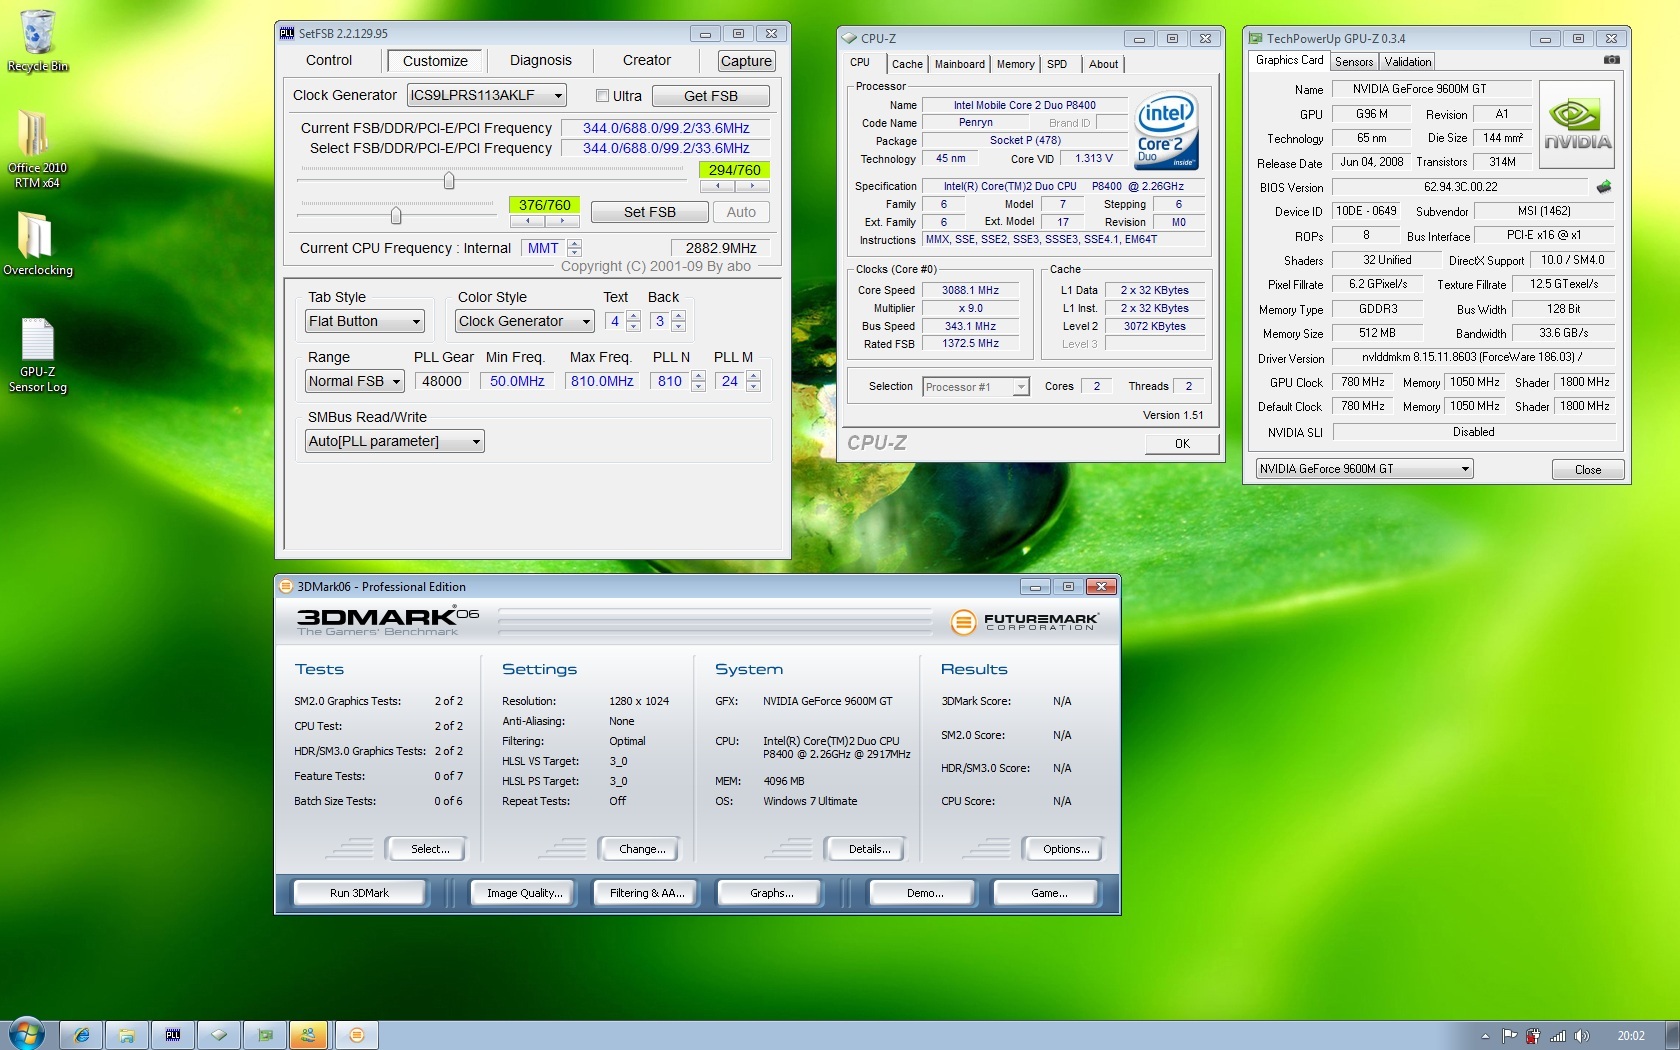Open the network signal tray icon
This screenshot has height=1050, width=1680.
pos(1557,1036)
